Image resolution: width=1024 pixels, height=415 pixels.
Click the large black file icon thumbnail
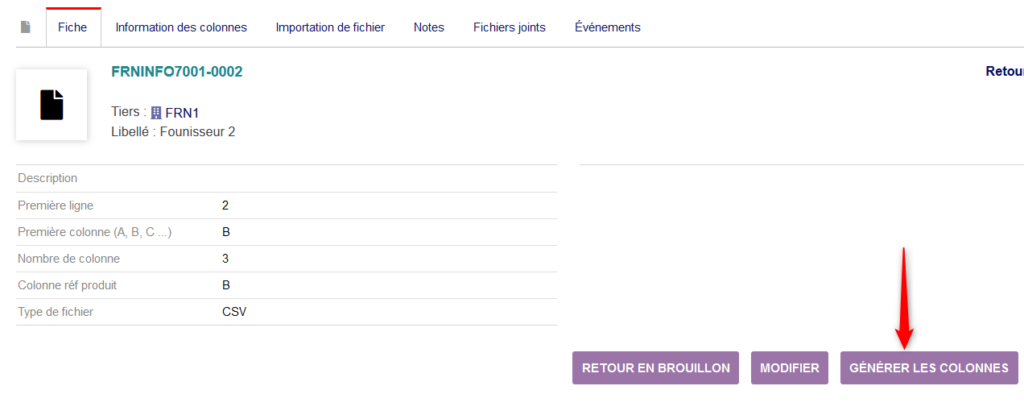click(52, 105)
